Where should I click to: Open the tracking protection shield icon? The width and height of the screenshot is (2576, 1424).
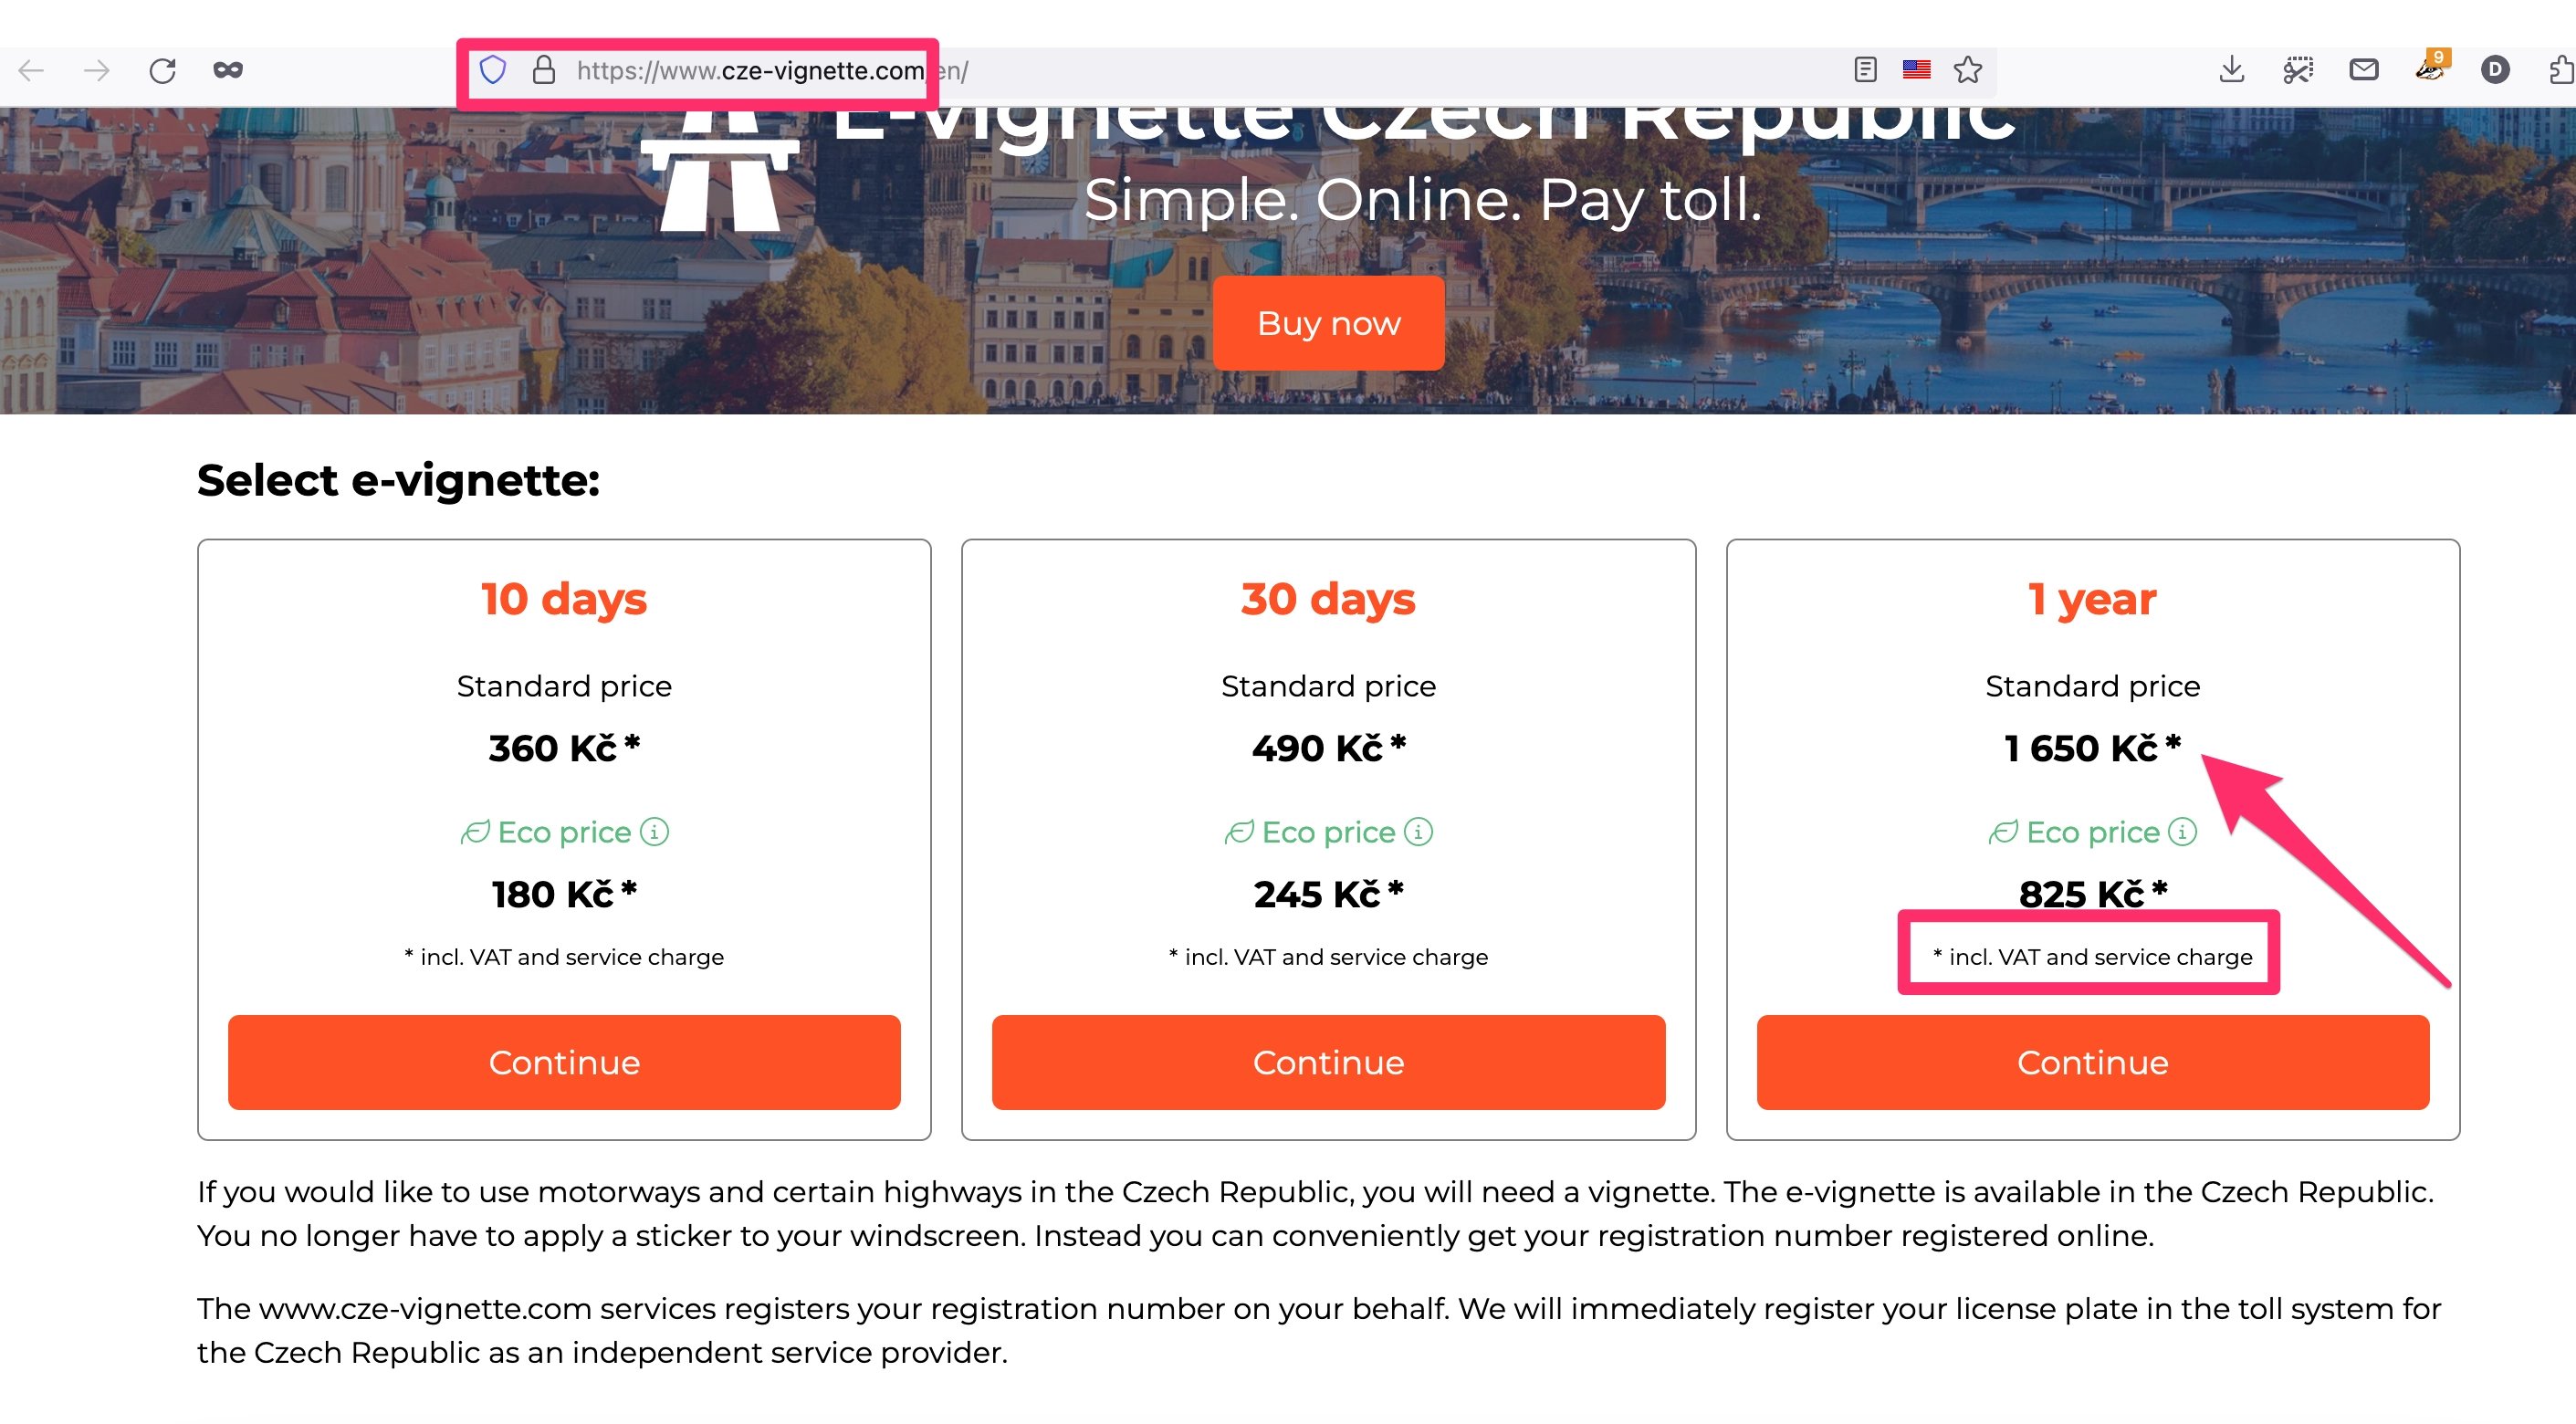493,70
